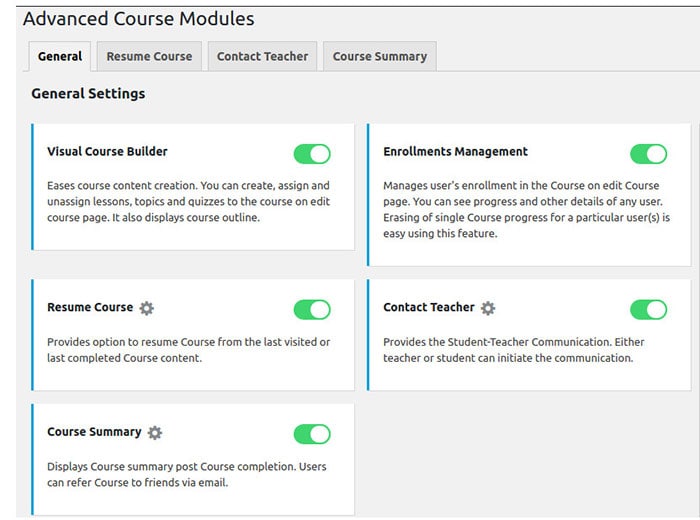
Task: Go to the Course Summary tab
Action: pyautogui.click(x=380, y=57)
